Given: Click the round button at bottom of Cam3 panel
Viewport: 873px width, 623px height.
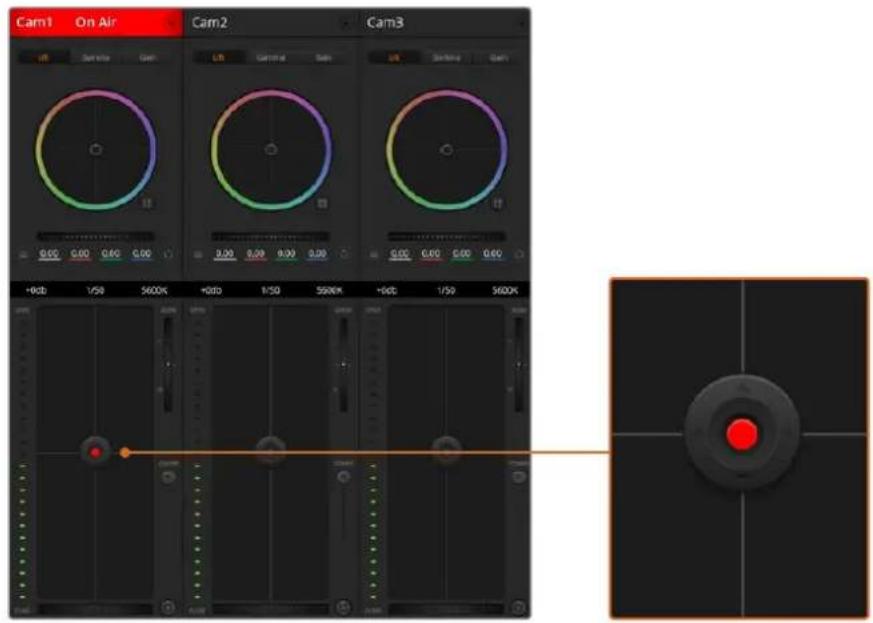Looking at the screenshot, I should (x=518, y=607).
